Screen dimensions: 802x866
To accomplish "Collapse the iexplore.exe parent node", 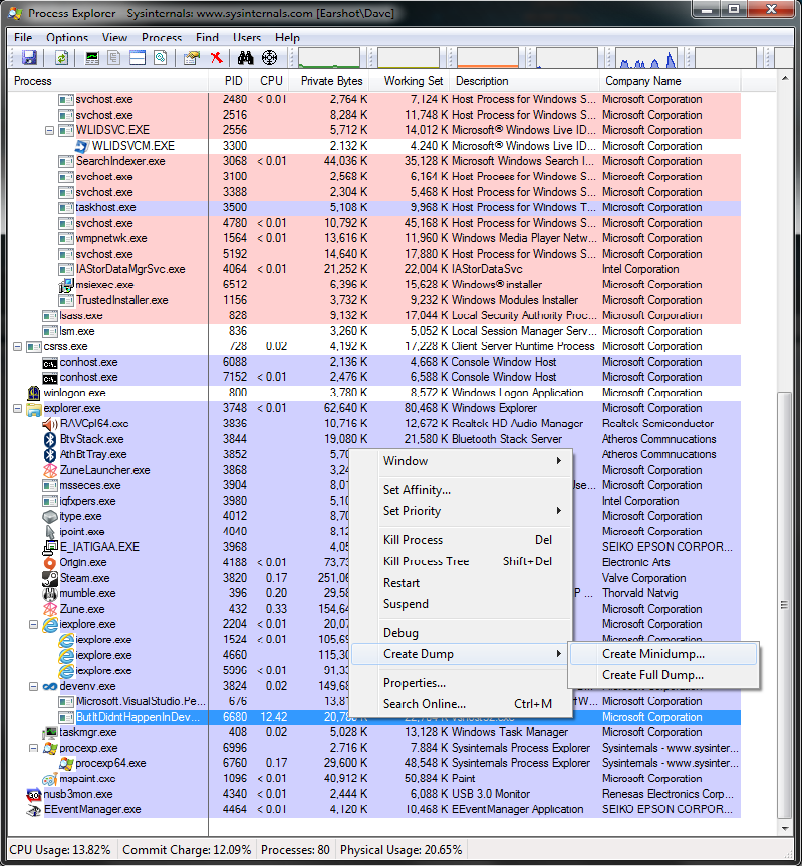I will (33, 625).
